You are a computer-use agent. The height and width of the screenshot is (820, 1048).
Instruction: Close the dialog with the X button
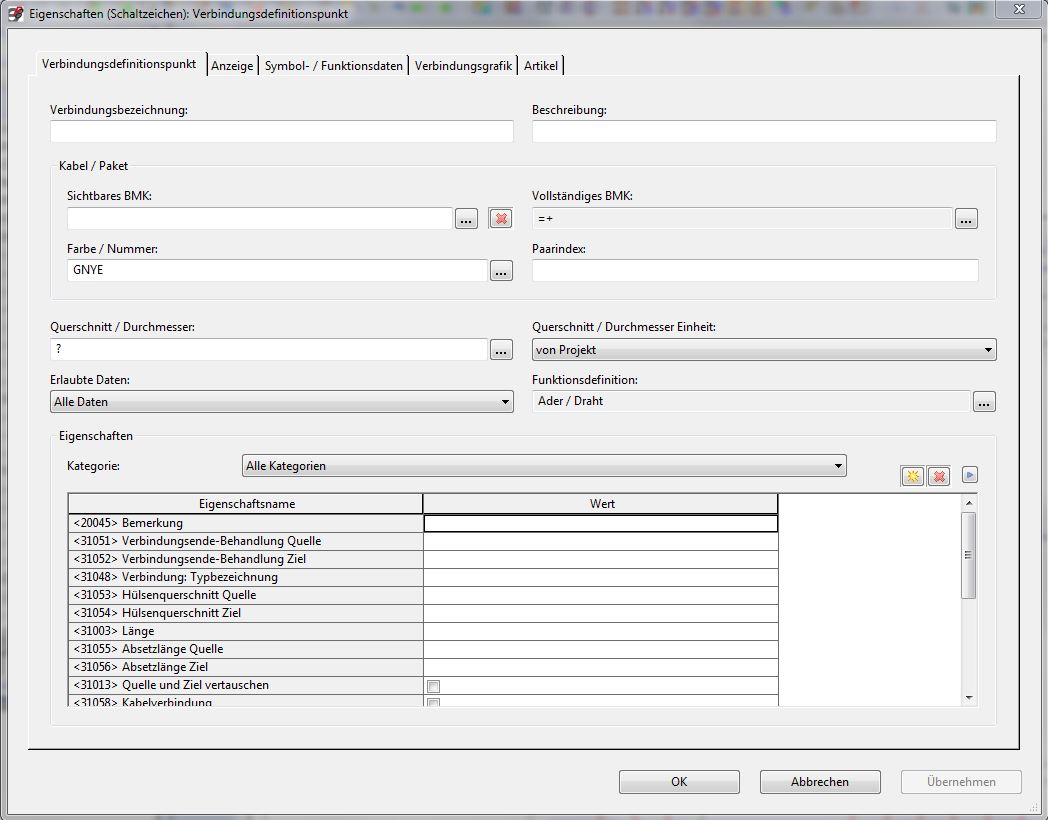tap(1019, 9)
